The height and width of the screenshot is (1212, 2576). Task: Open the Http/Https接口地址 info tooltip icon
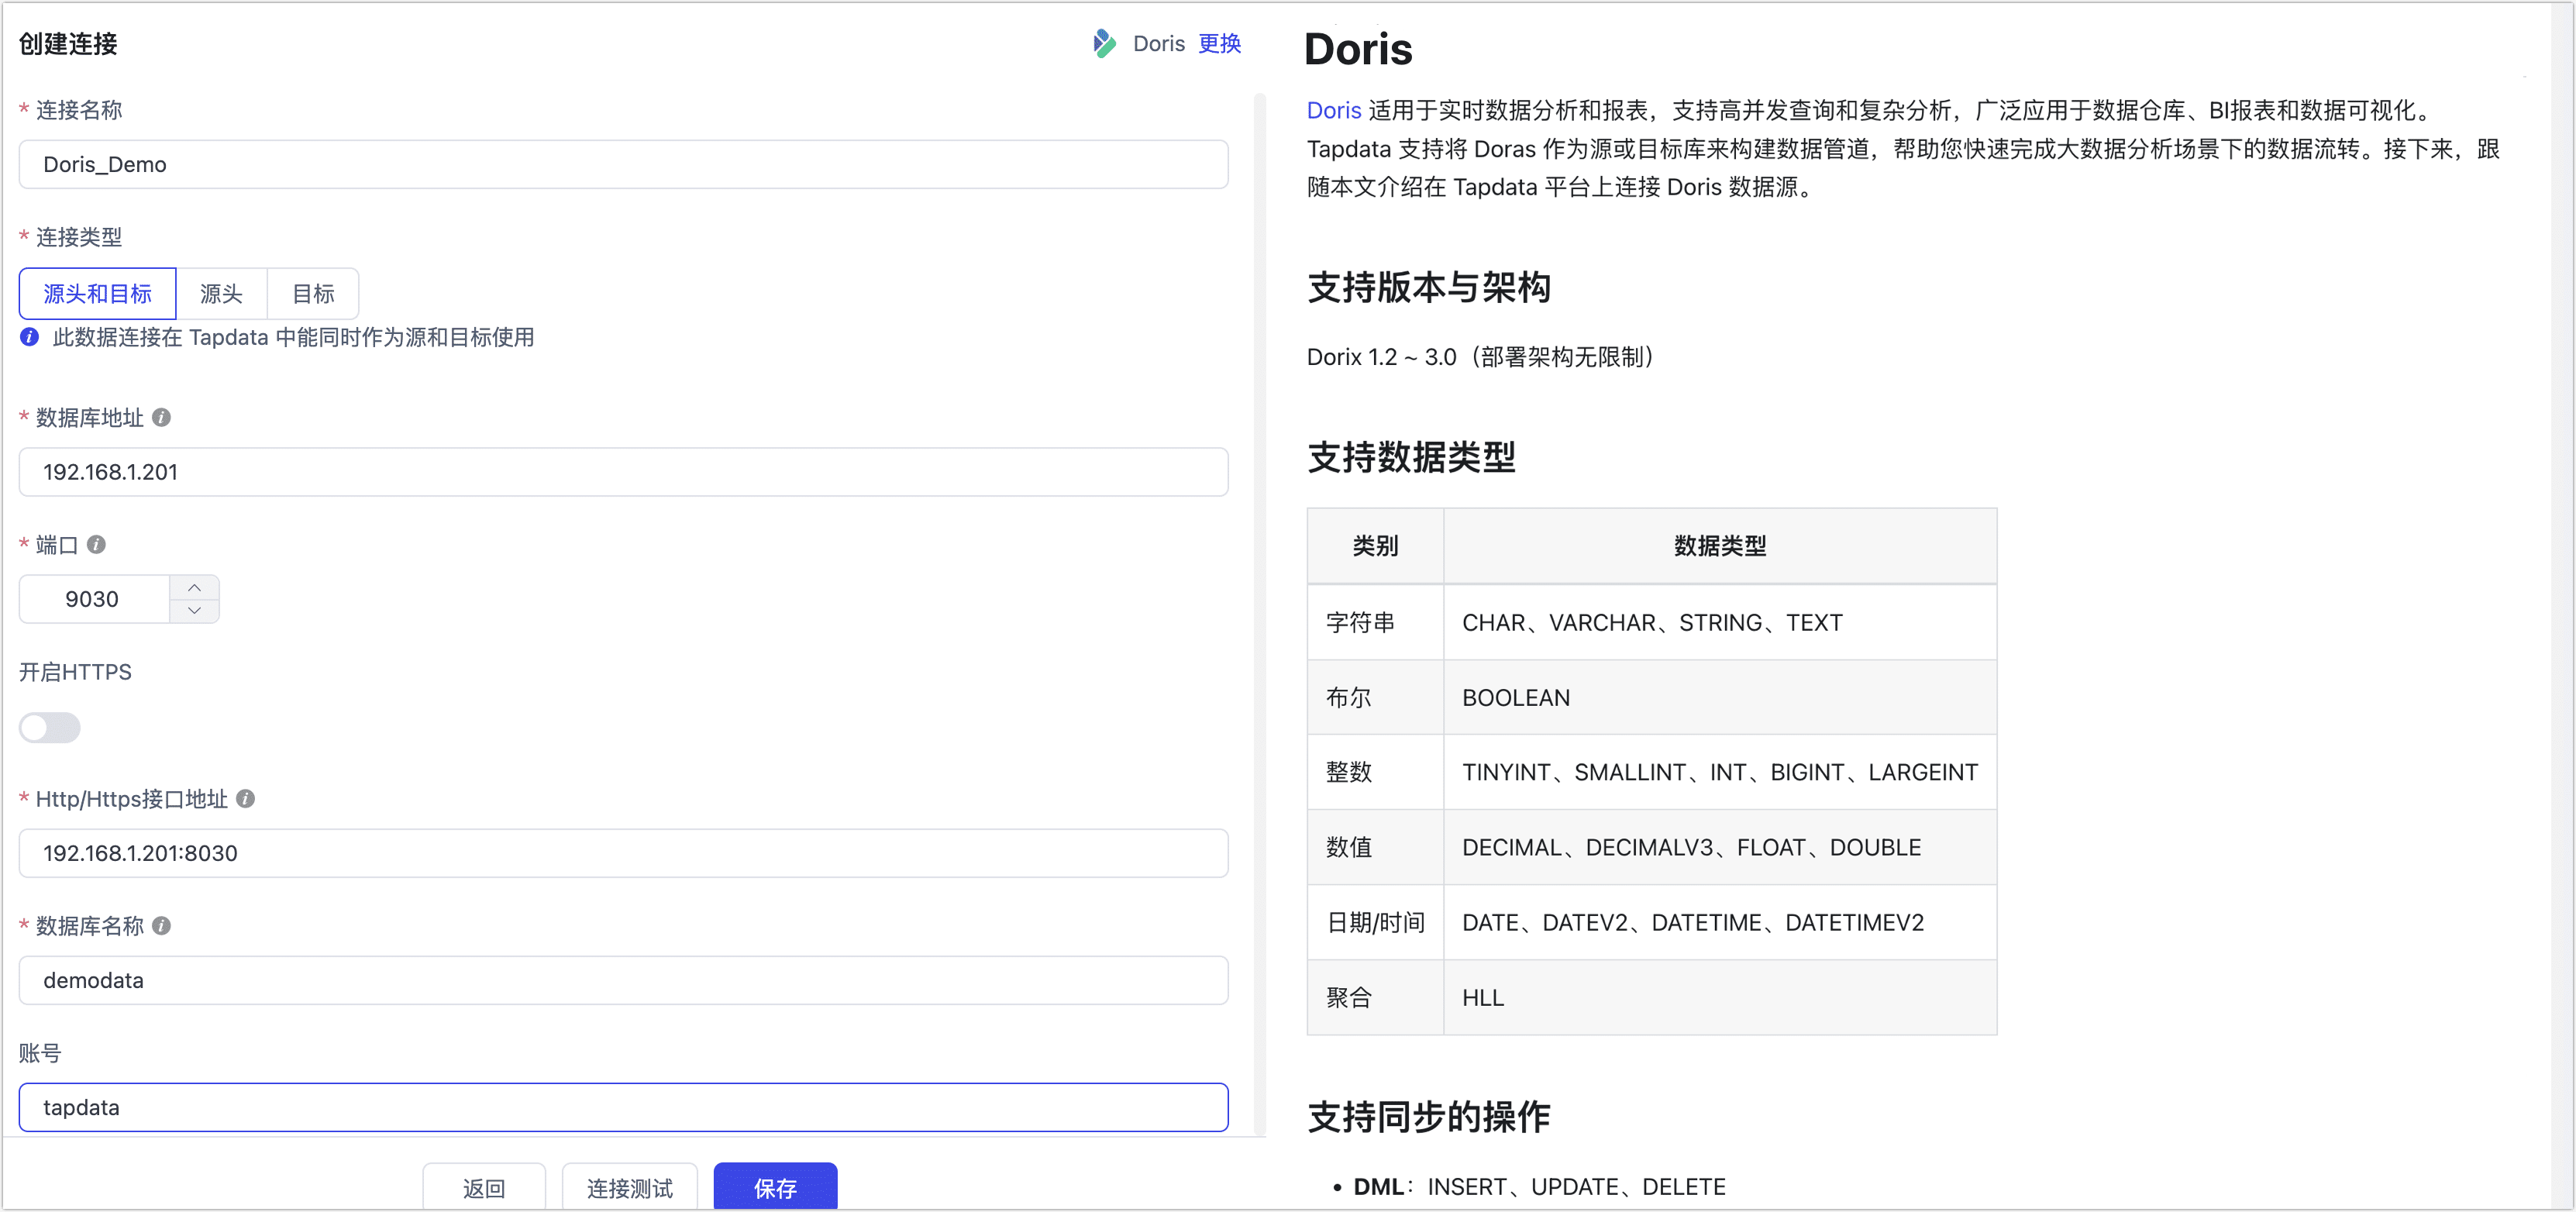tap(247, 799)
